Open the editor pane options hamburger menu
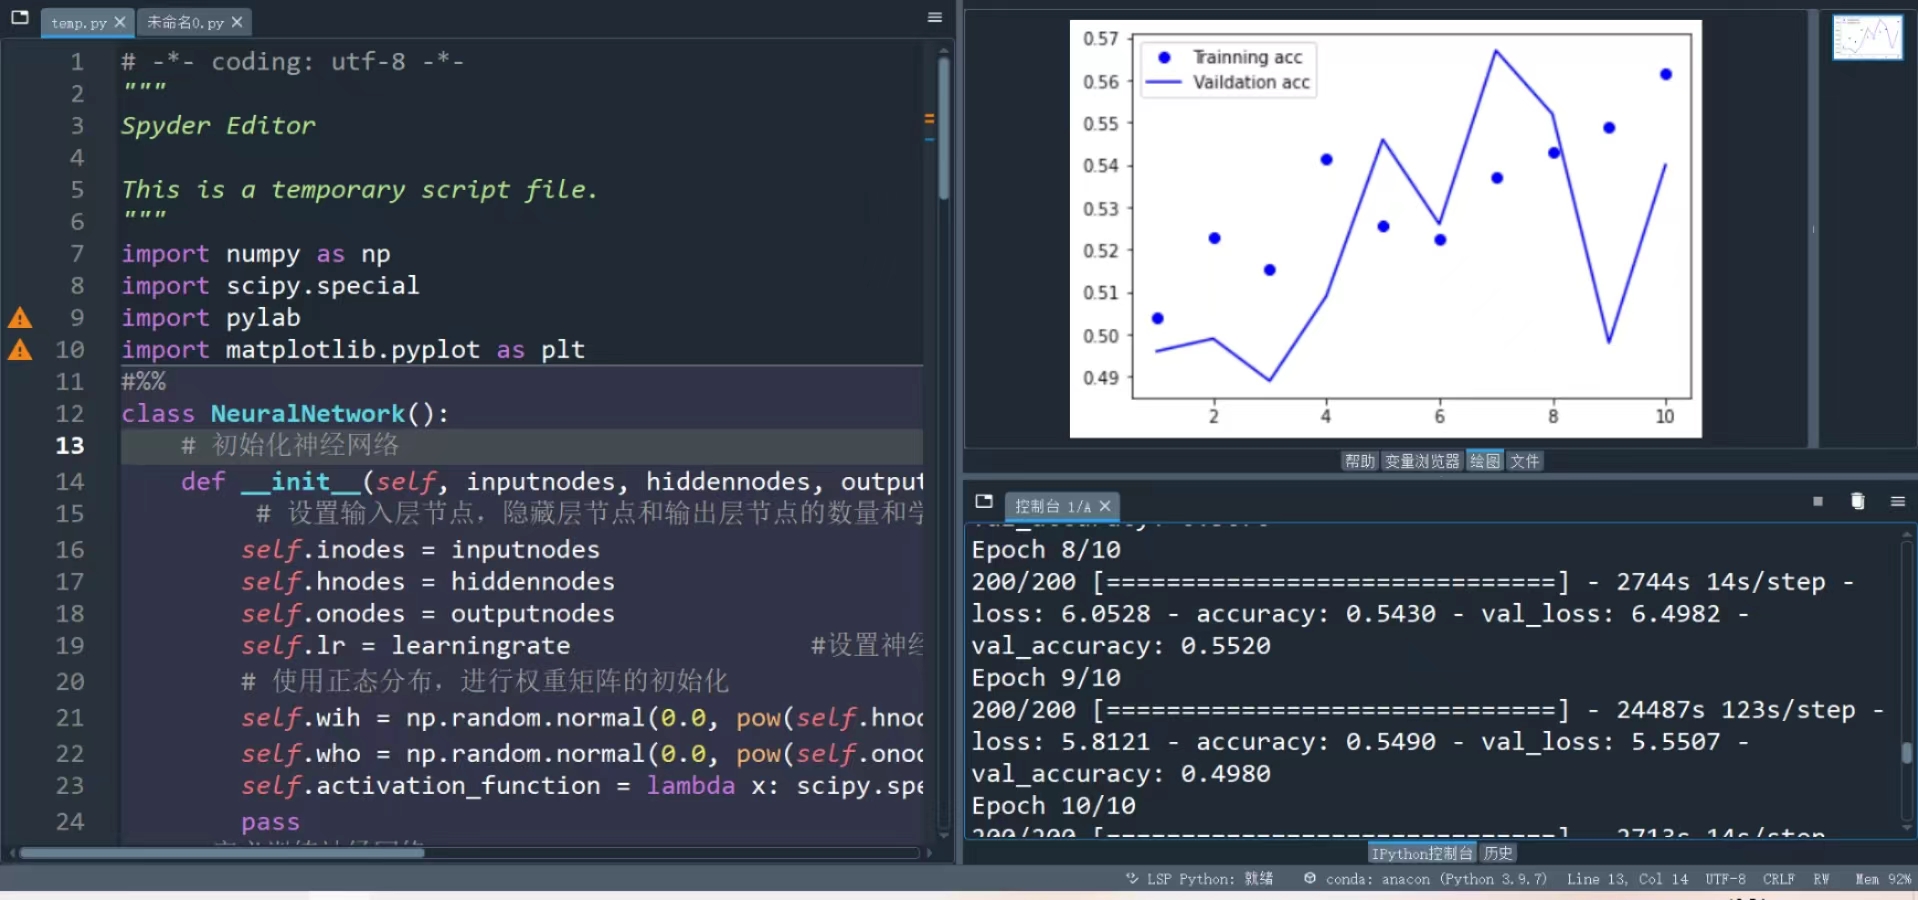 pyautogui.click(x=935, y=17)
